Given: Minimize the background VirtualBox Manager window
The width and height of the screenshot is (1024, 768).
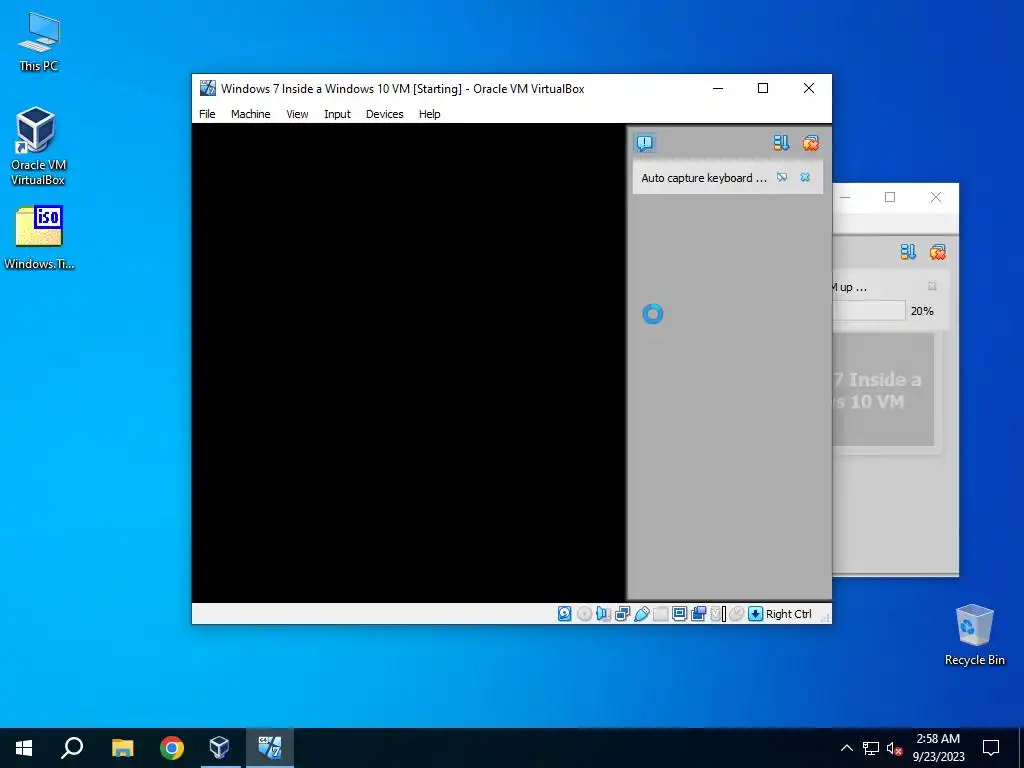Looking at the screenshot, I should [x=844, y=197].
